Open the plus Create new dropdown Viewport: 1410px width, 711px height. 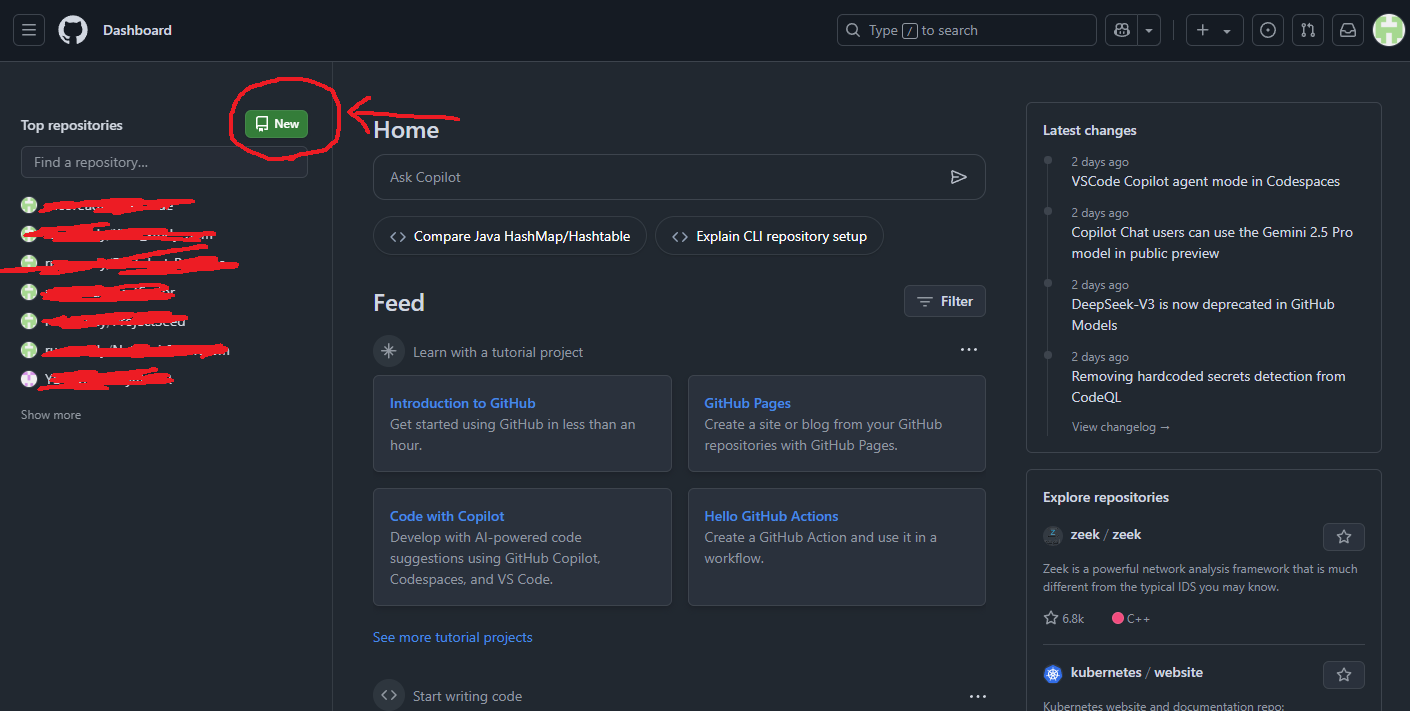tap(1214, 30)
